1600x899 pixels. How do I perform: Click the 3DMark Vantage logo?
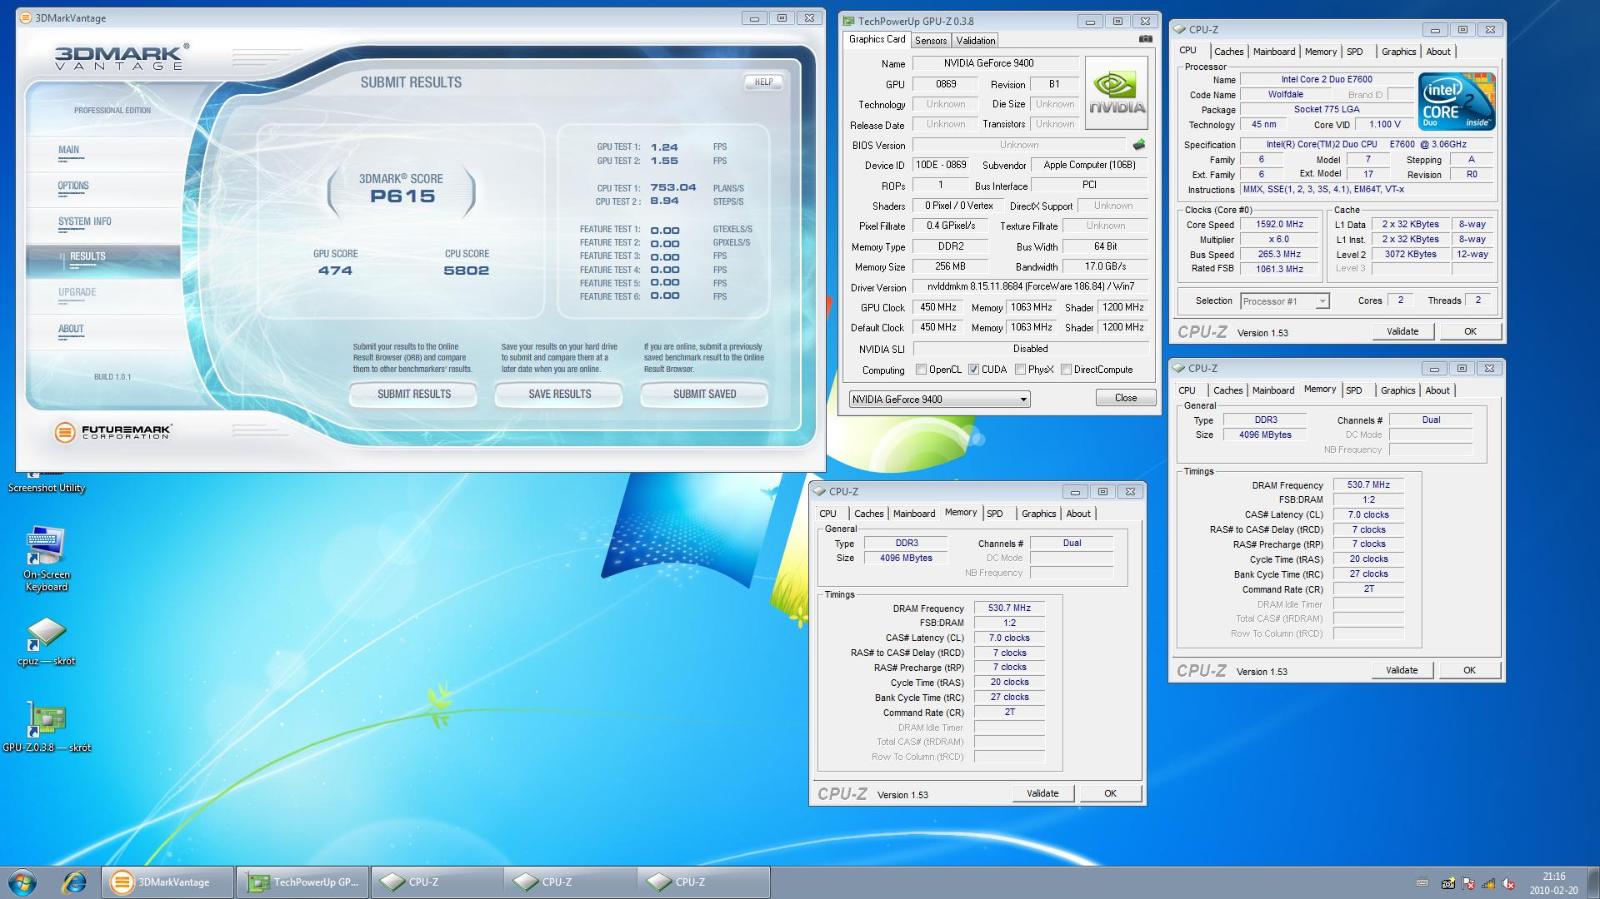click(x=121, y=57)
